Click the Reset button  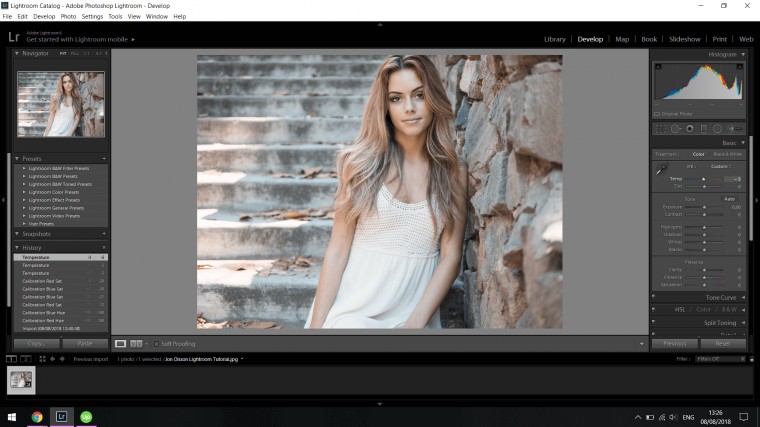pyautogui.click(x=723, y=344)
